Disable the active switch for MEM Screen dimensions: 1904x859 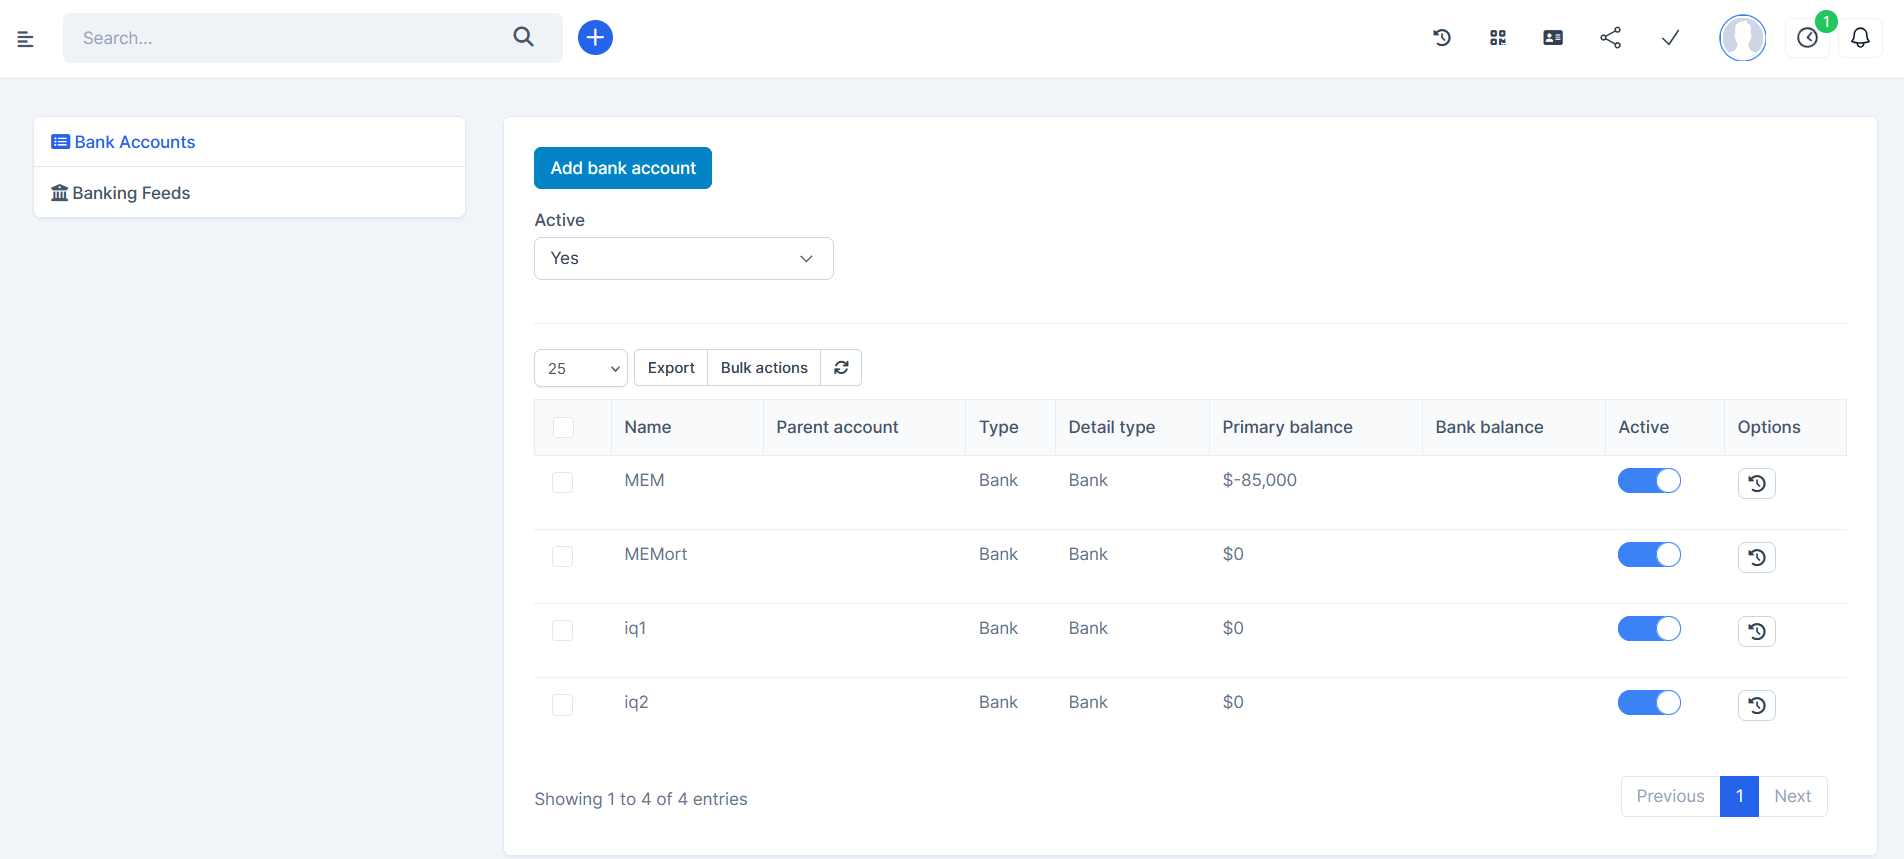coord(1649,481)
